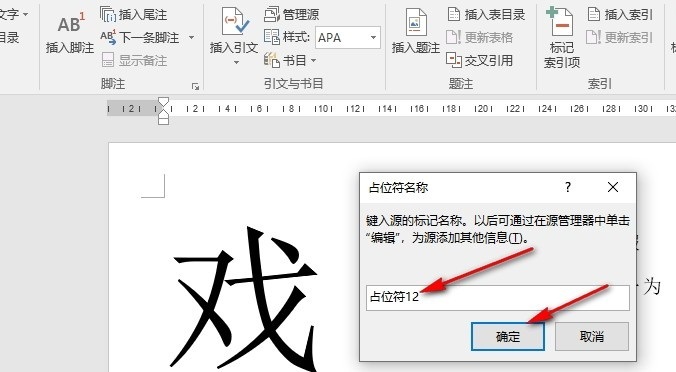Open the Bibliography (书目) dropdown
The width and height of the screenshot is (676, 372).
(290, 60)
